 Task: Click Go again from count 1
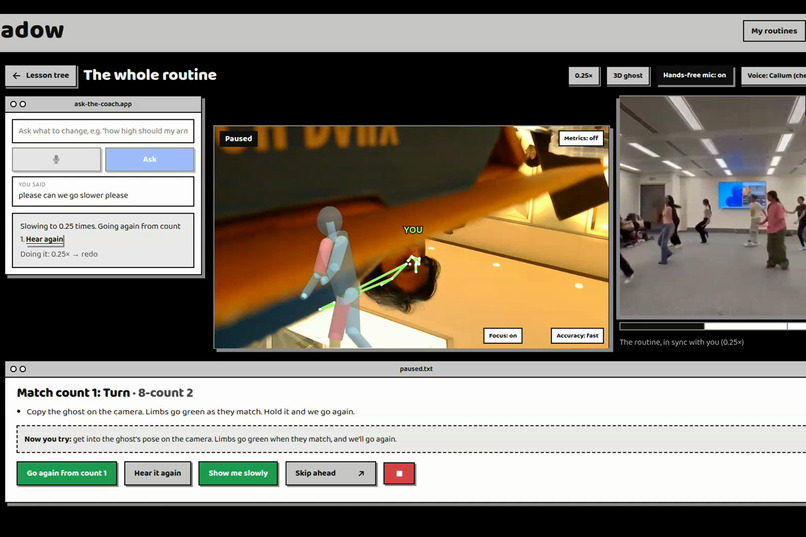click(x=67, y=473)
